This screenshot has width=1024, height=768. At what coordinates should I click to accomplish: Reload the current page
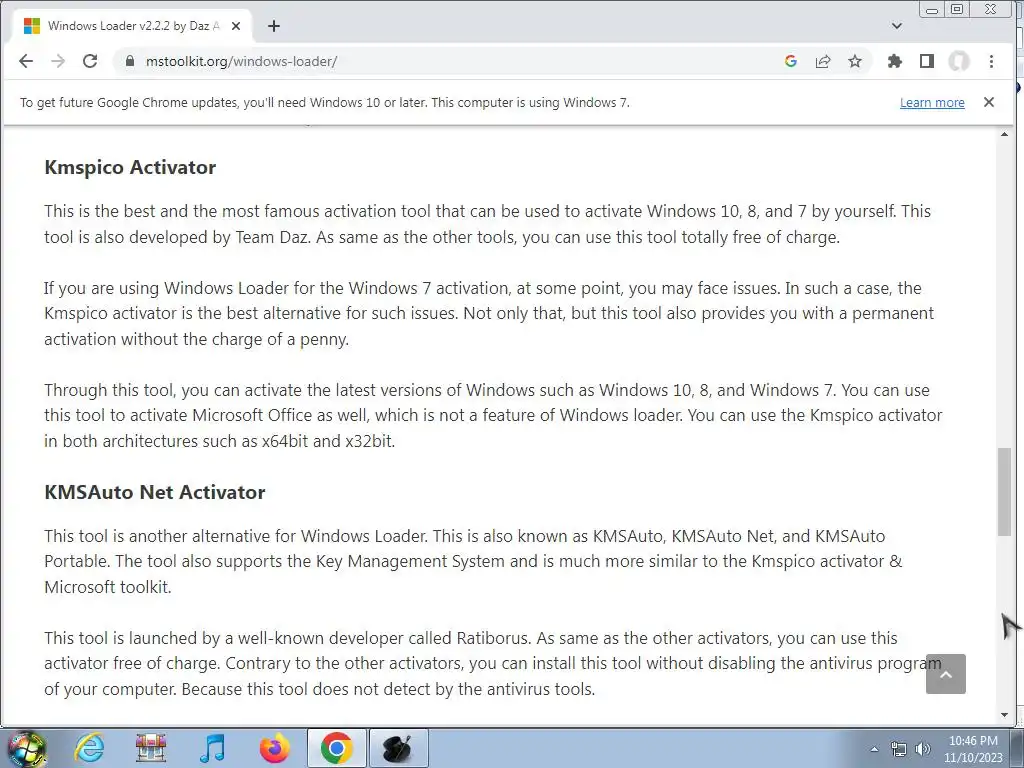click(90, 61)
